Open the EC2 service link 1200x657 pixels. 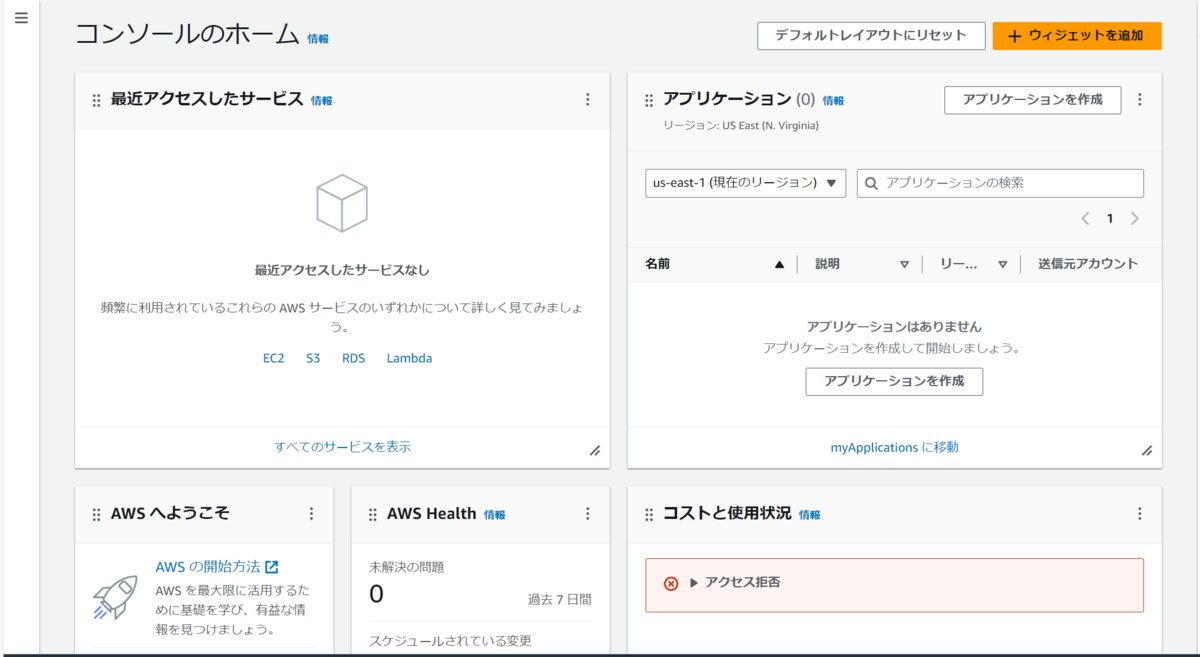point(274,358)
